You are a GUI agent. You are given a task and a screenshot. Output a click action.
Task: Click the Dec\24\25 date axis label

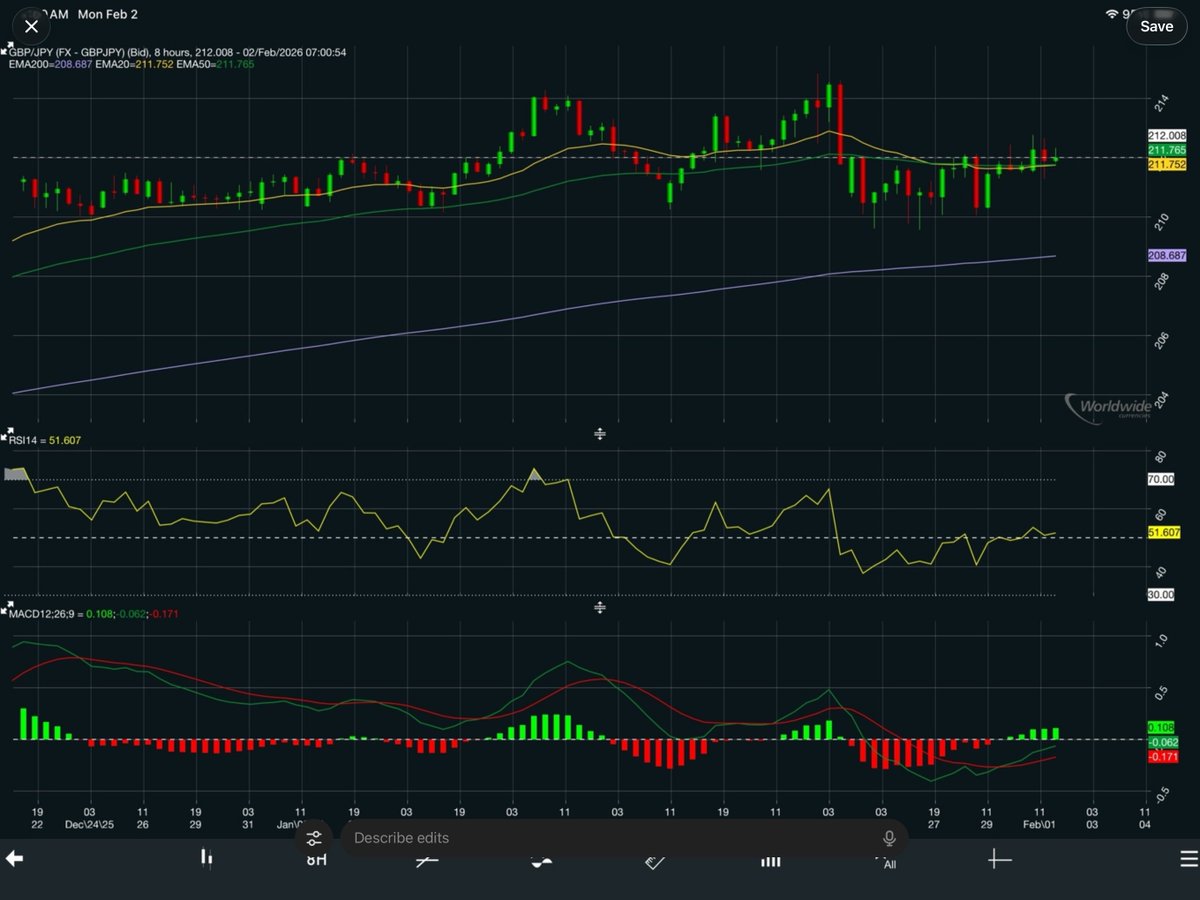90,826
